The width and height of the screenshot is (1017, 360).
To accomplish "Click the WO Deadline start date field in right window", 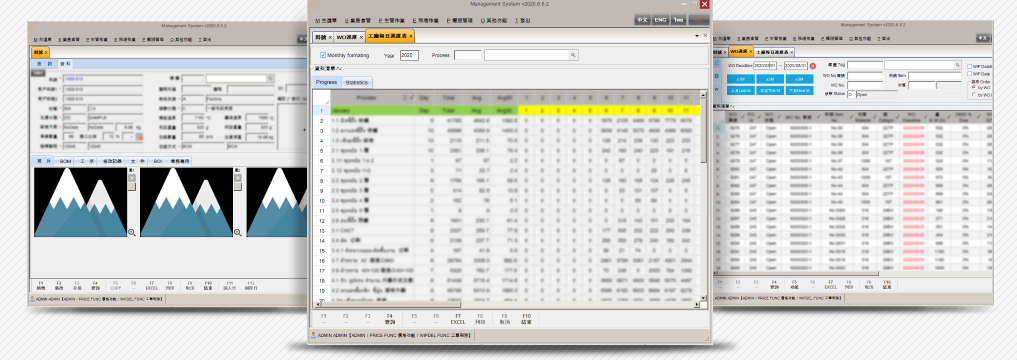I will click(x=764, y=66).
